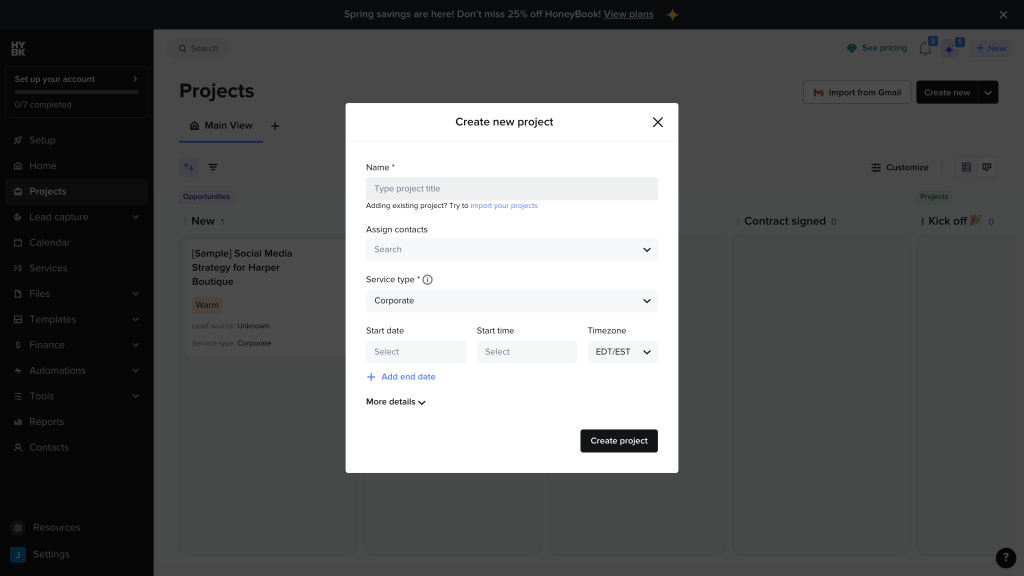Click the Calendar sidebar icon
1024x576 pixels.
point(18,243)
